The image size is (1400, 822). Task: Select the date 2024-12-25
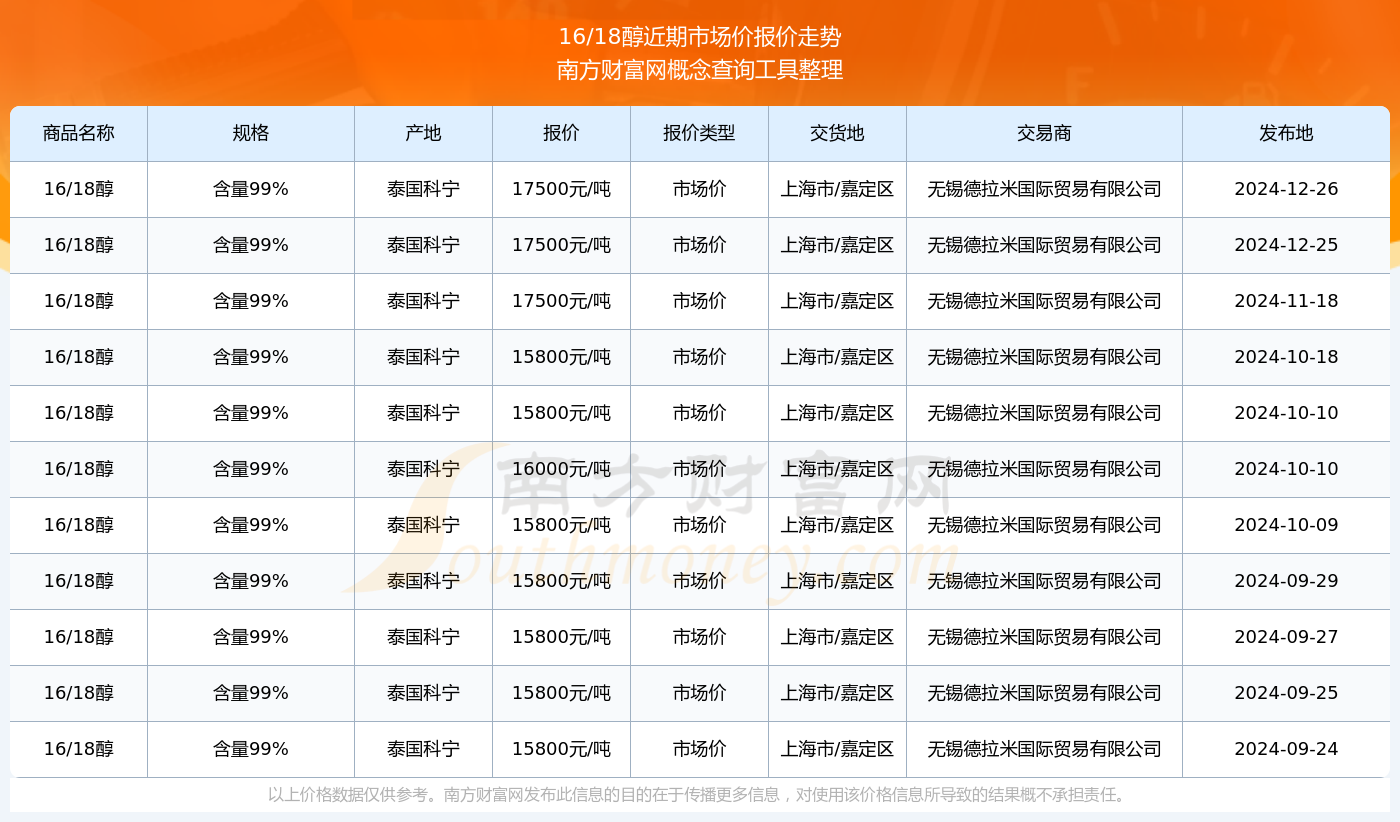click(x=1286, y=245)
